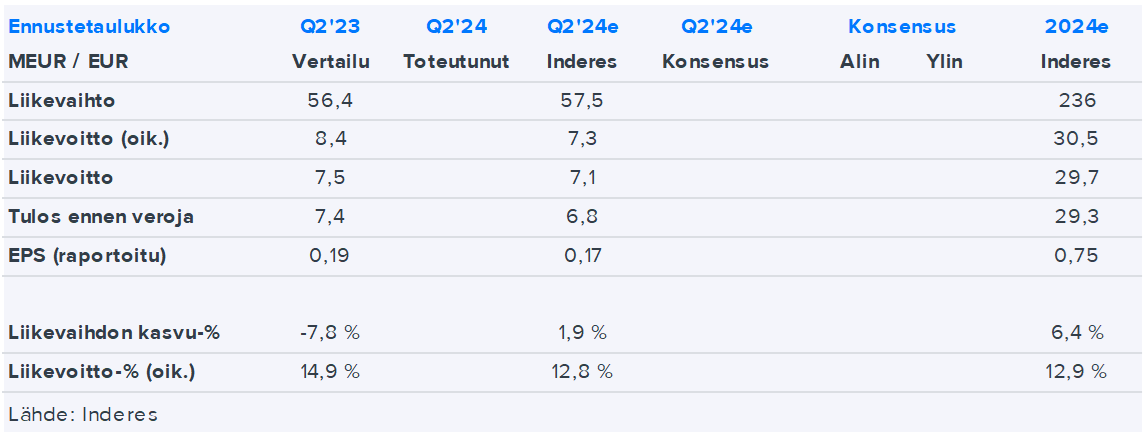The image size is (1145, 432).
Task: Select the Alin consensus subheader
Action: (x=859, y=62)
